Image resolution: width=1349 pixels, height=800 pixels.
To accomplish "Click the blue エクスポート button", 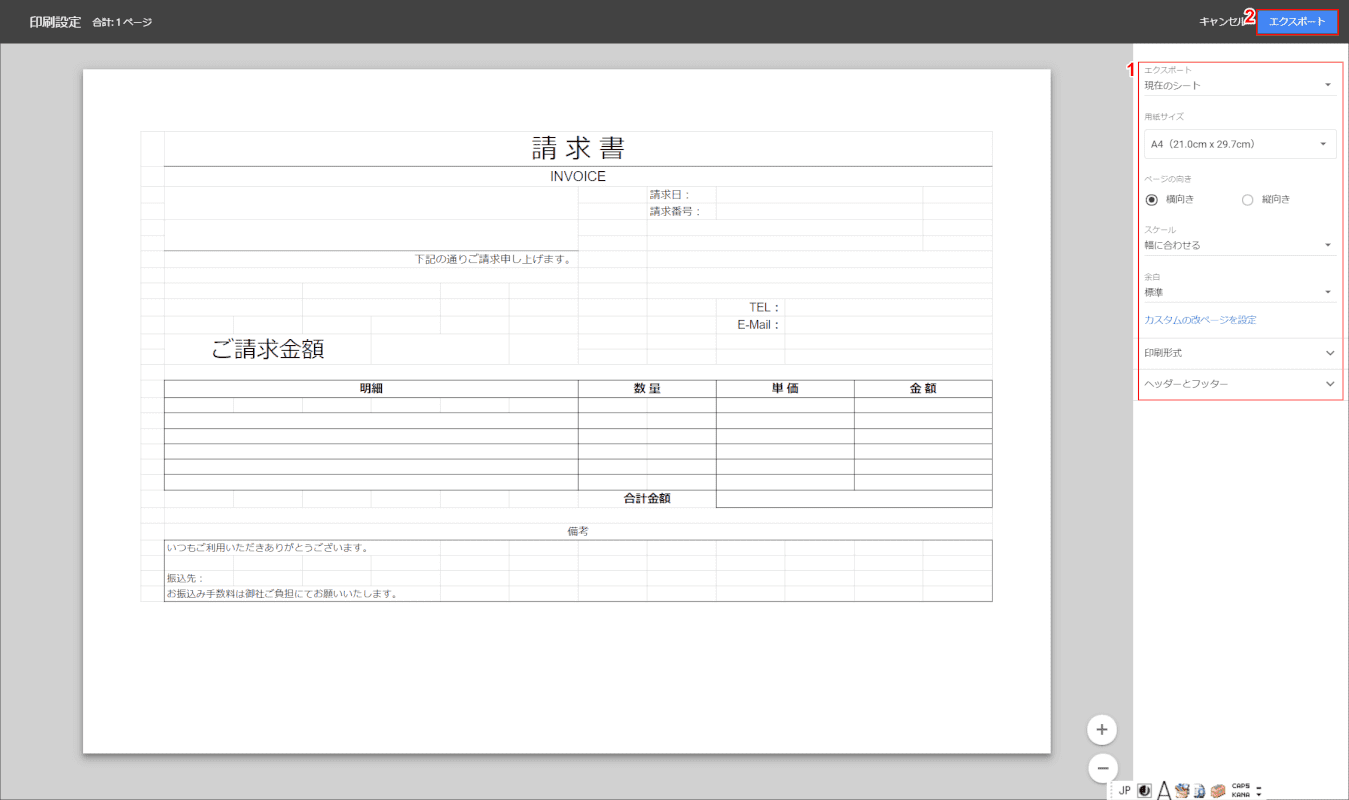I will point(1297,22).
